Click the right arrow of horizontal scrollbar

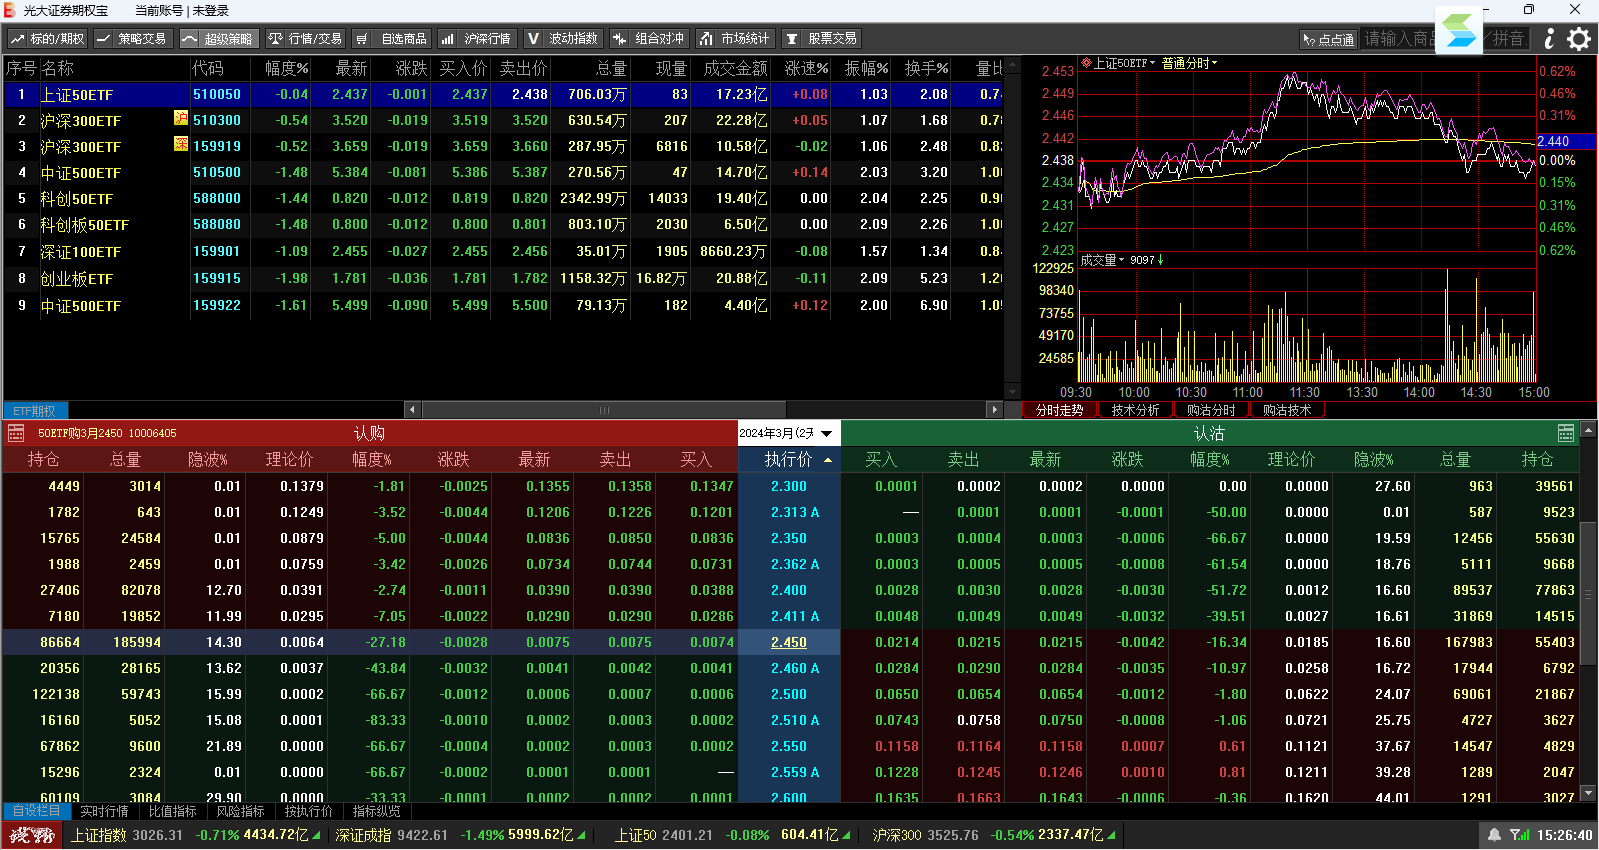coord(993,410)
